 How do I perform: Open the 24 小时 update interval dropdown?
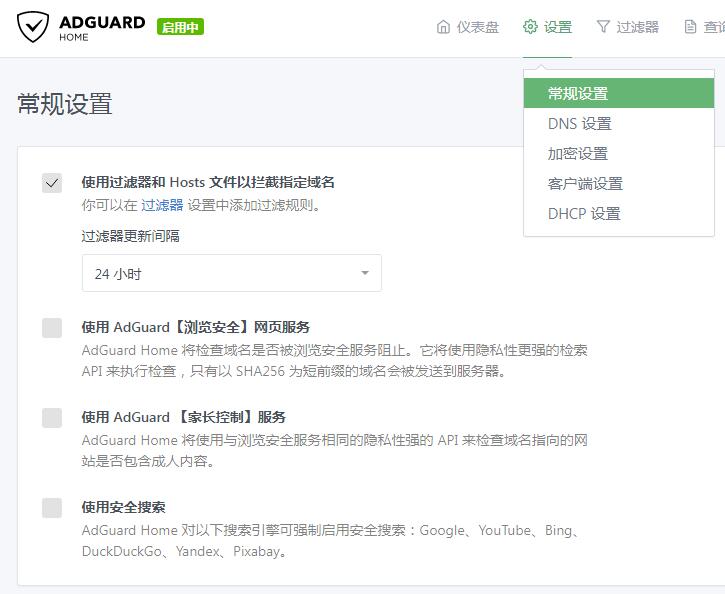[232, 273]
